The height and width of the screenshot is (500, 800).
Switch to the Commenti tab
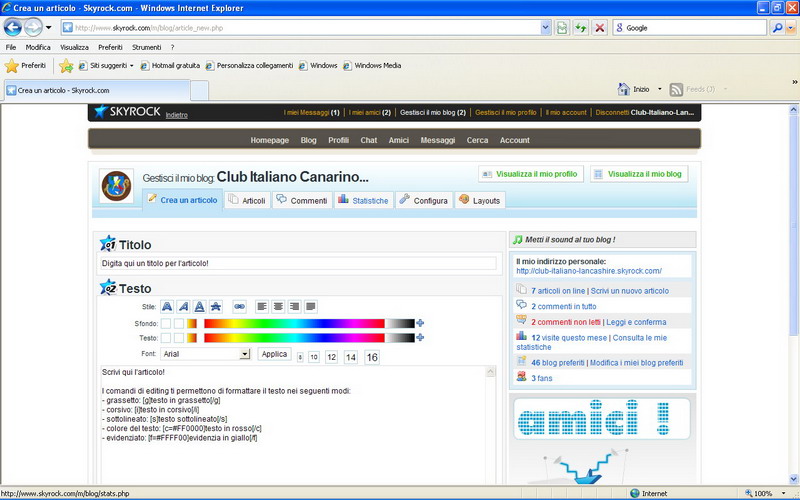click(303, 200)
